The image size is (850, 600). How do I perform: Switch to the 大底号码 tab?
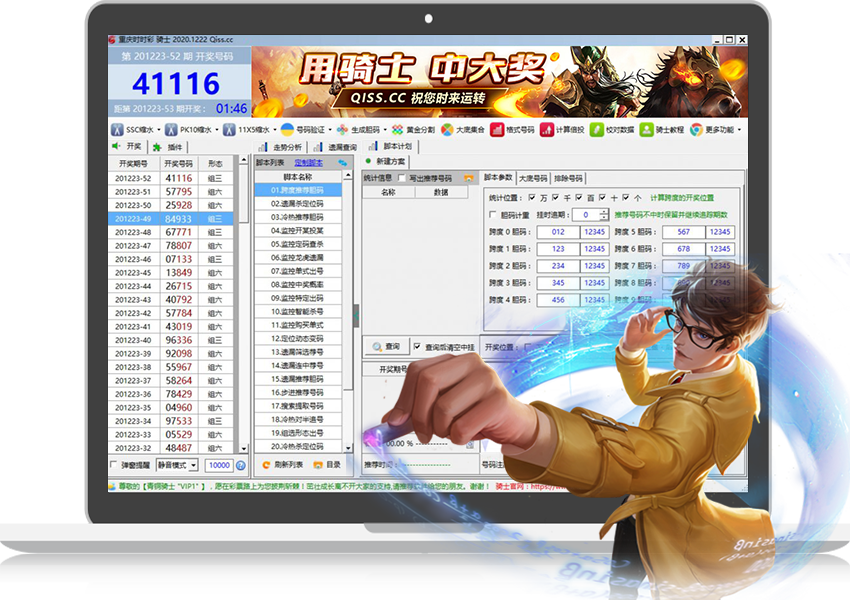(x=533, y=178)
